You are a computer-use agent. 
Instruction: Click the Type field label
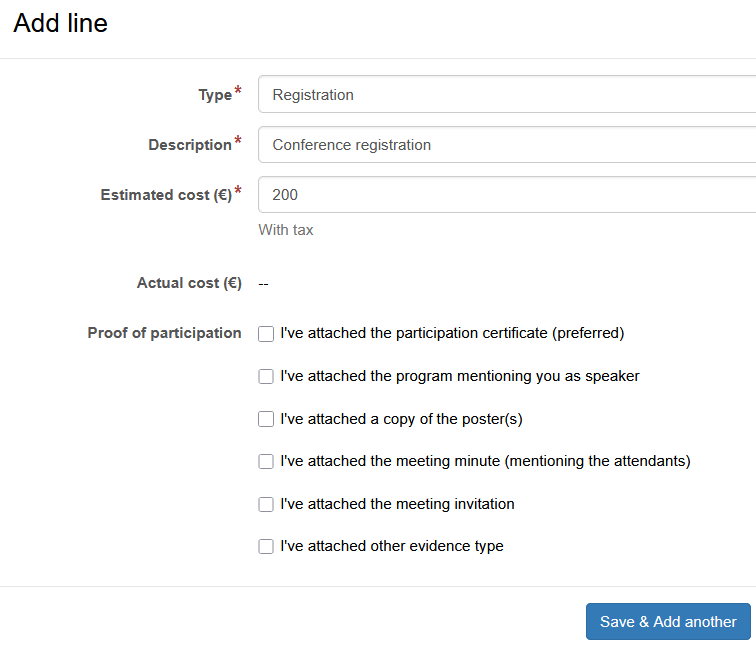coord(214,95)
